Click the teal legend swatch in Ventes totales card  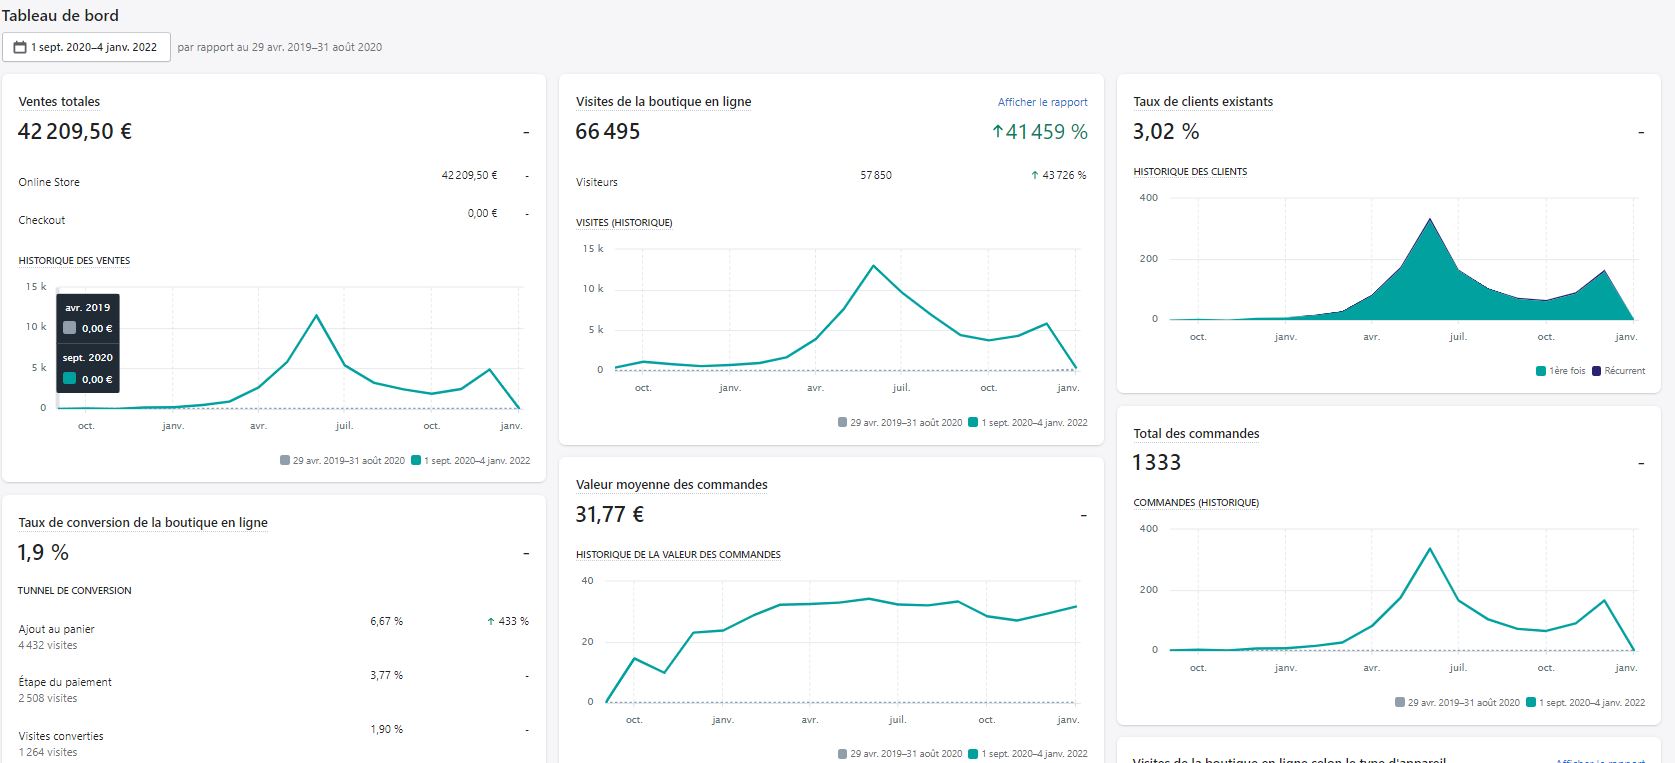[x=416, y=461]
